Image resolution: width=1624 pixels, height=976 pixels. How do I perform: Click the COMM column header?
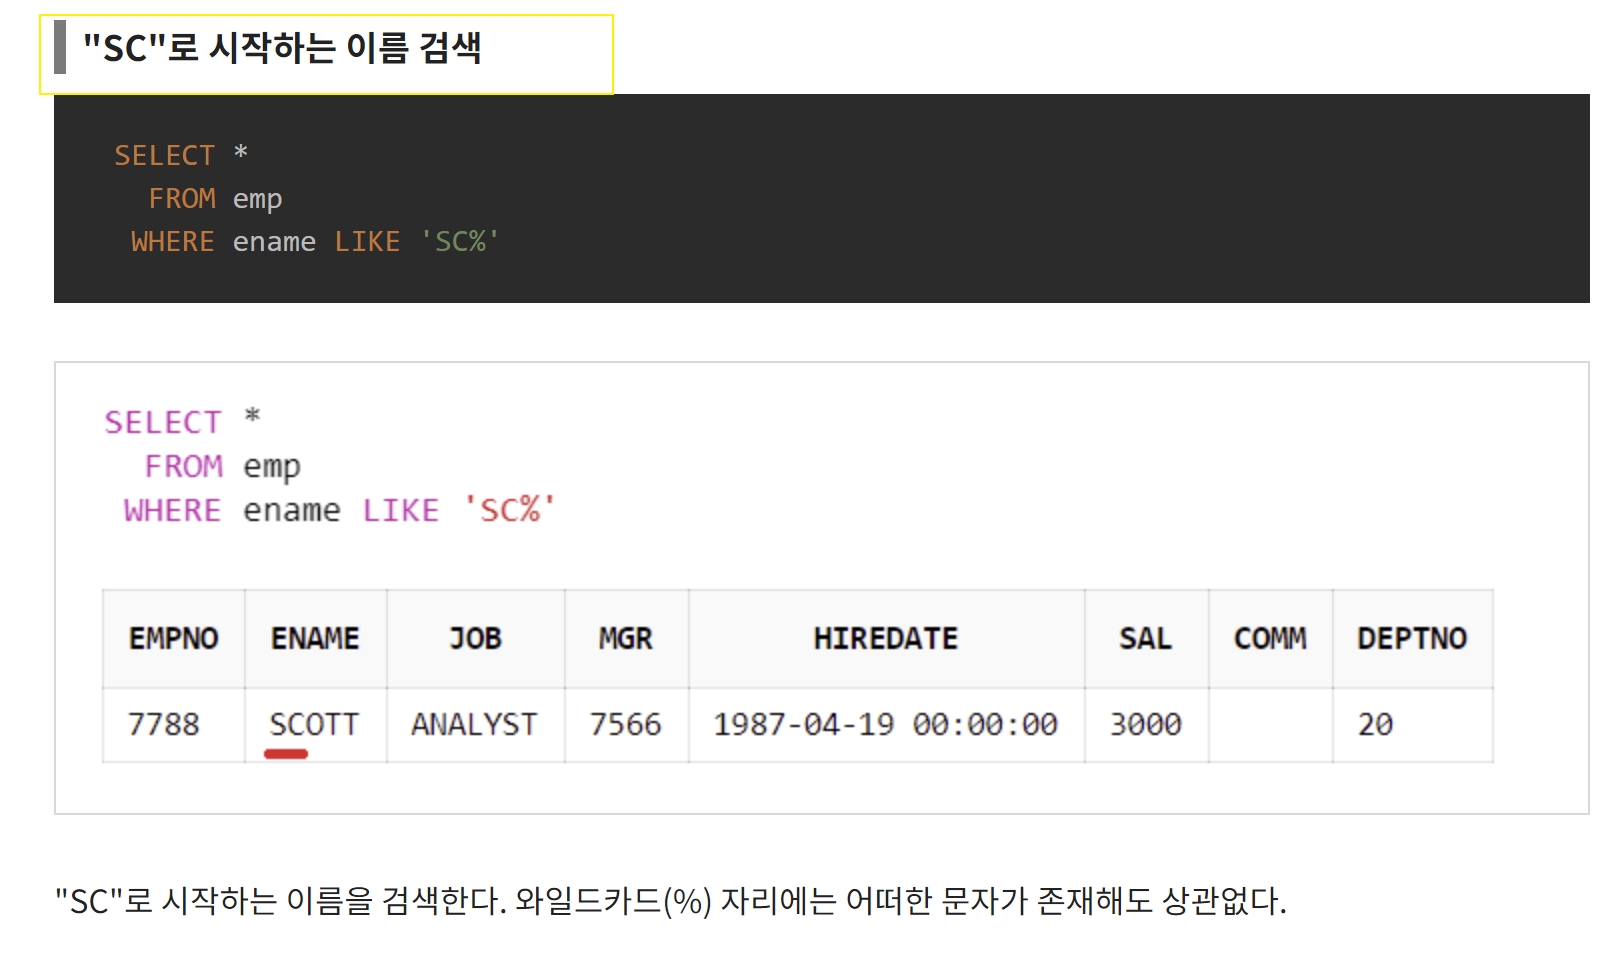(1270, 639)
